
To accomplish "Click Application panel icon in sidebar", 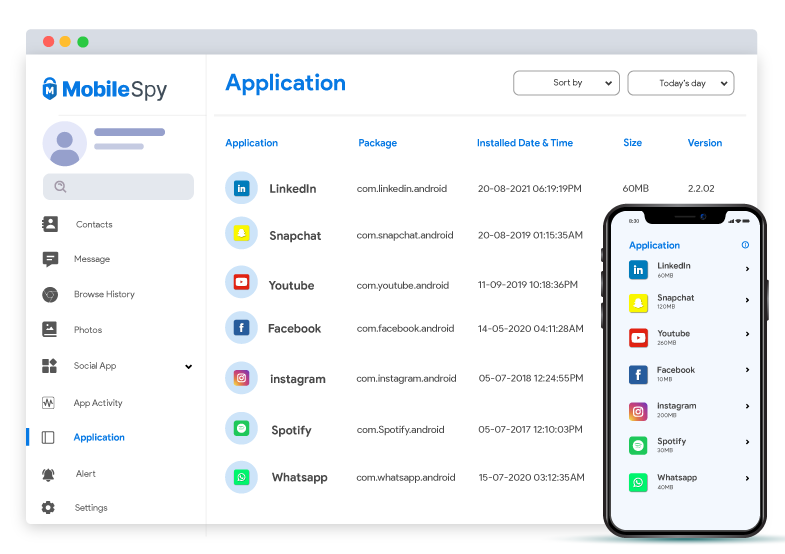I will click(x=48, y=437).
